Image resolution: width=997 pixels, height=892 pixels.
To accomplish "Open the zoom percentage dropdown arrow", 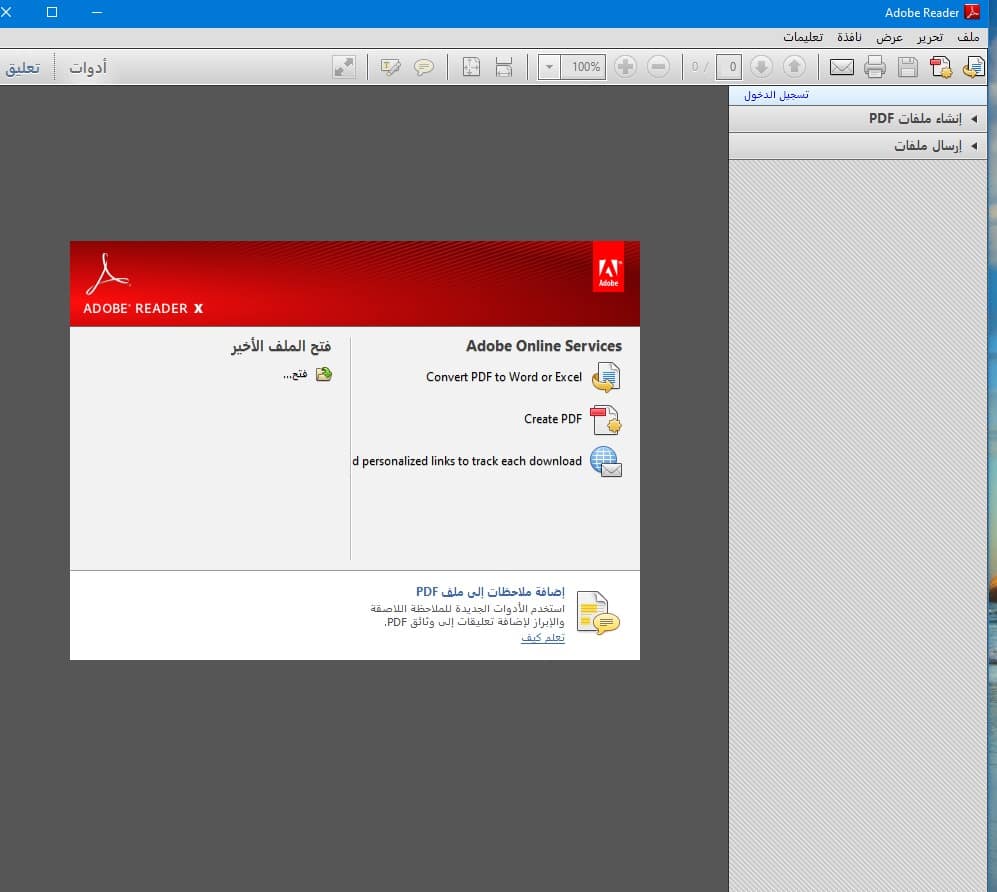I will (x=549, y=67).
